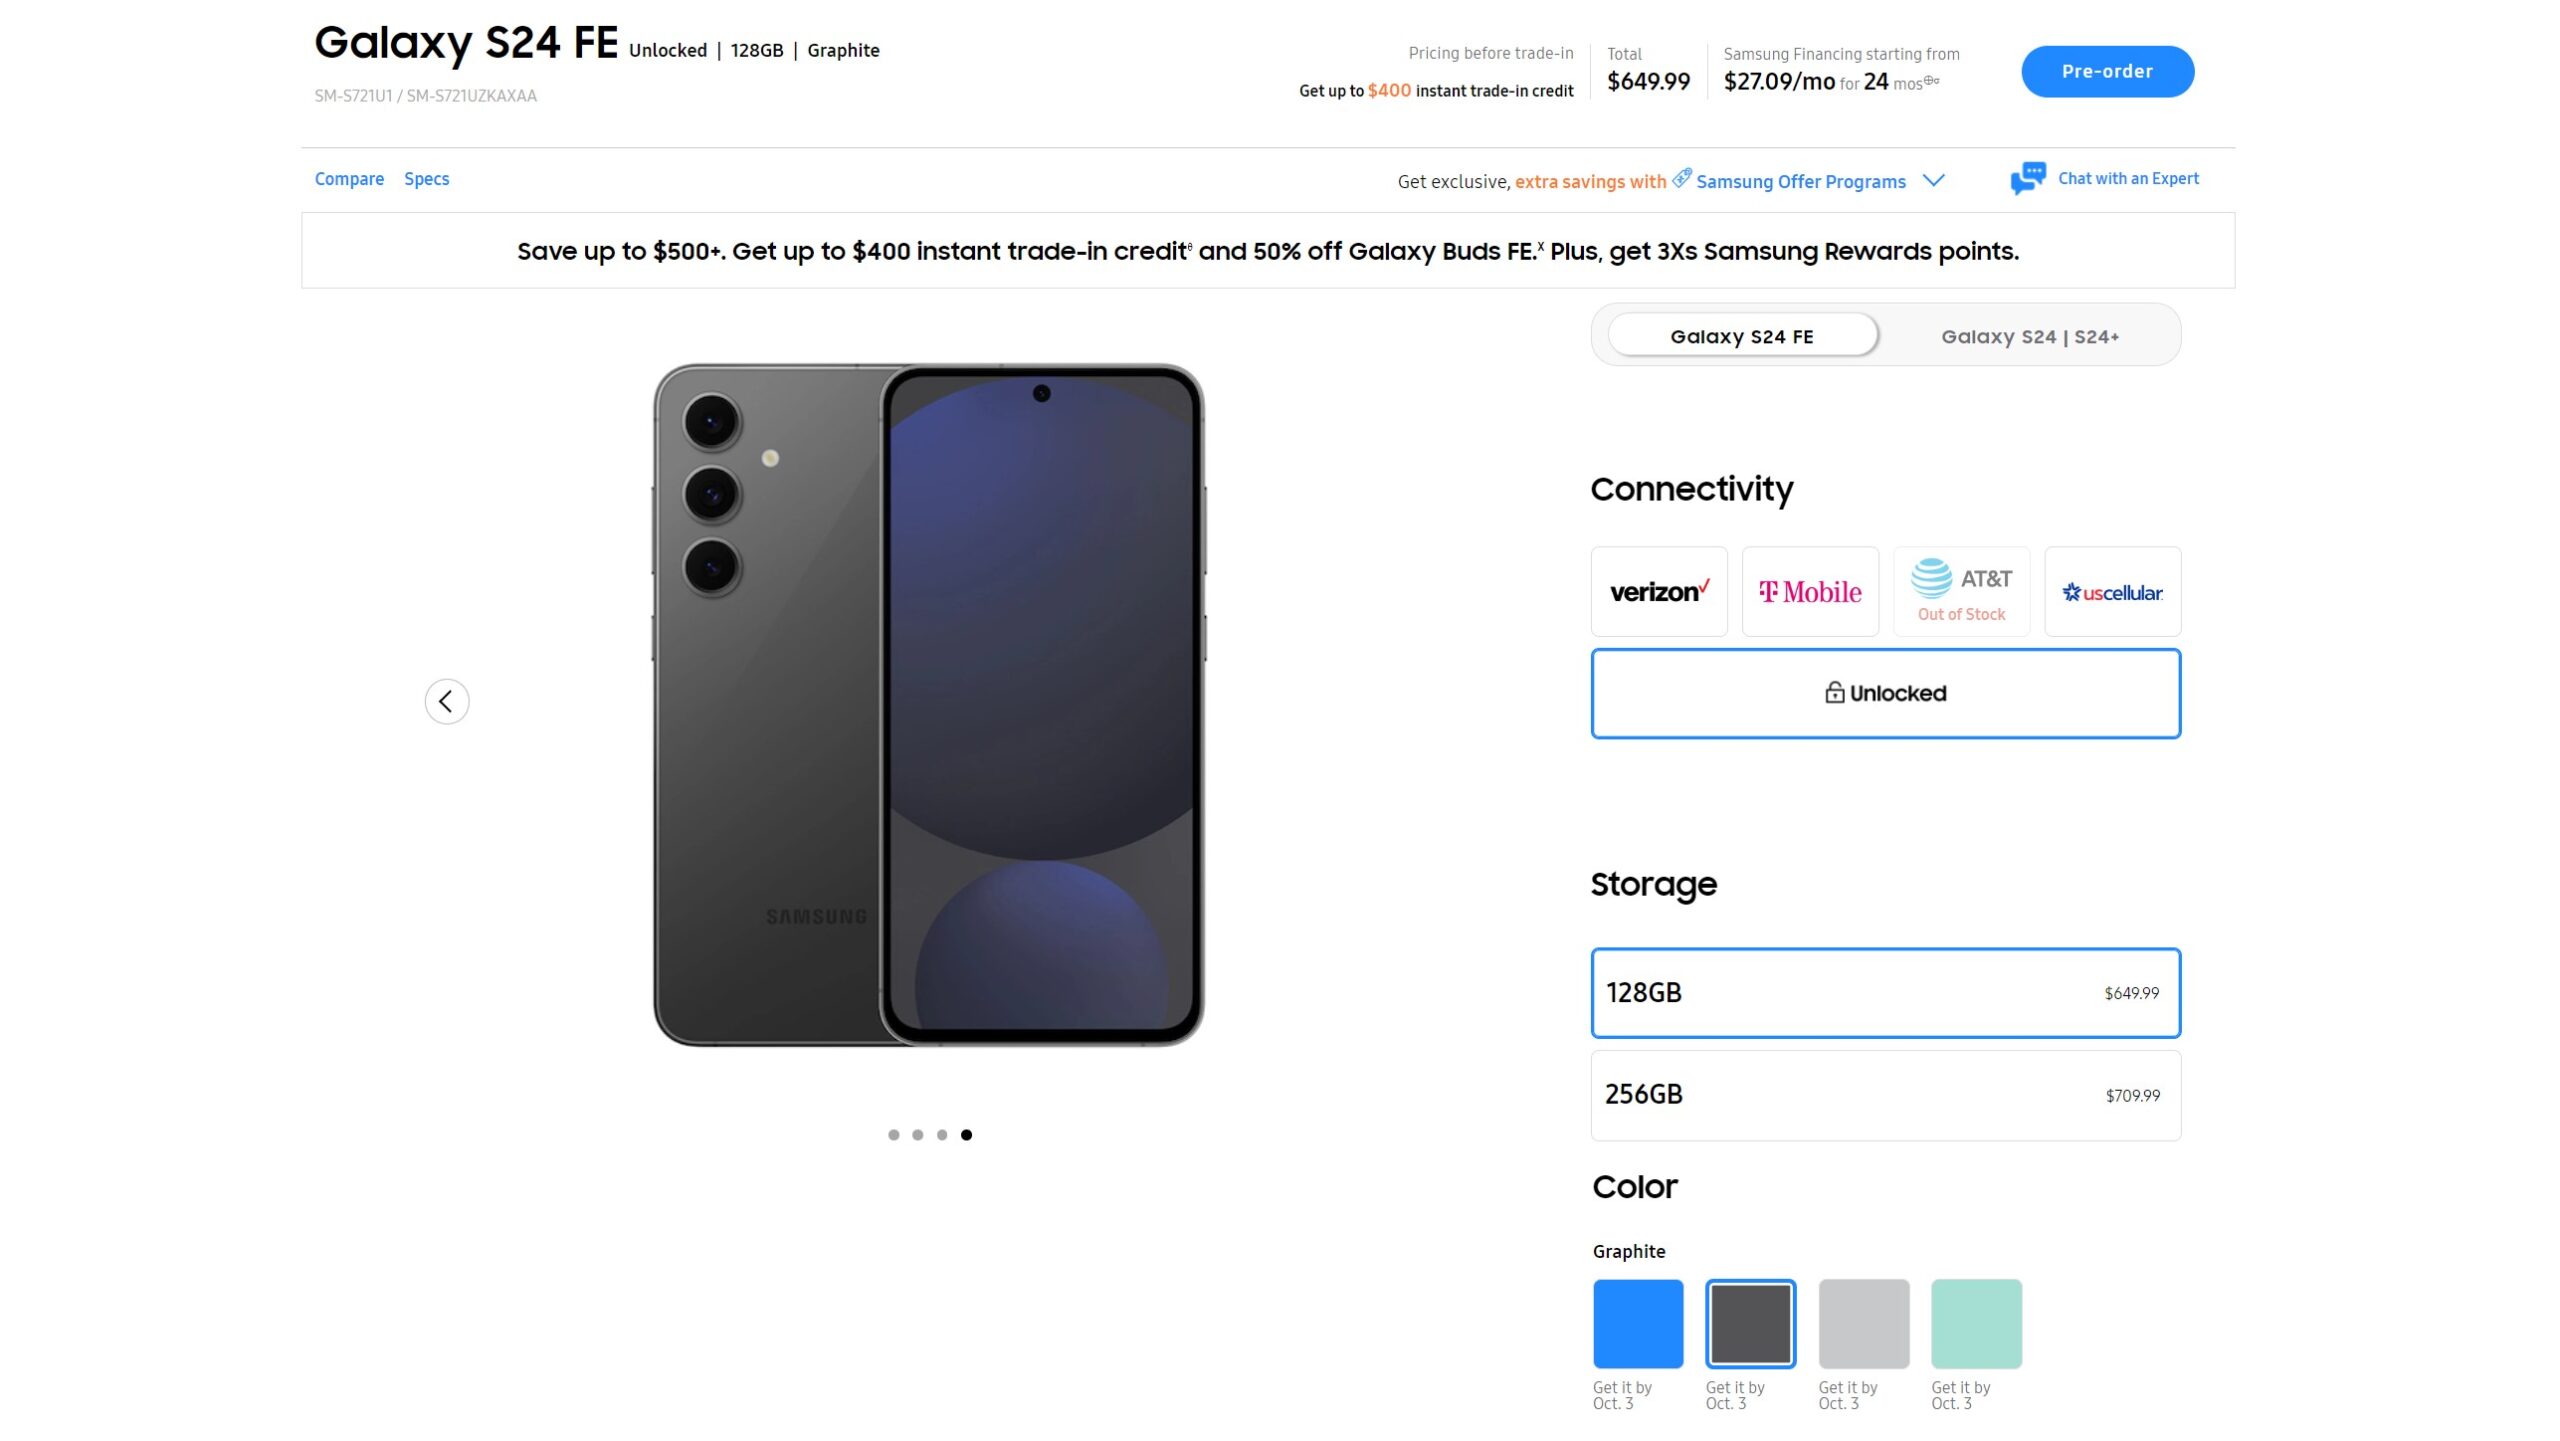This screenshot has height=1441, width=2560.
Task: Click the Pre-order button
Action: pyautogui.click(x=2108, y=70)
